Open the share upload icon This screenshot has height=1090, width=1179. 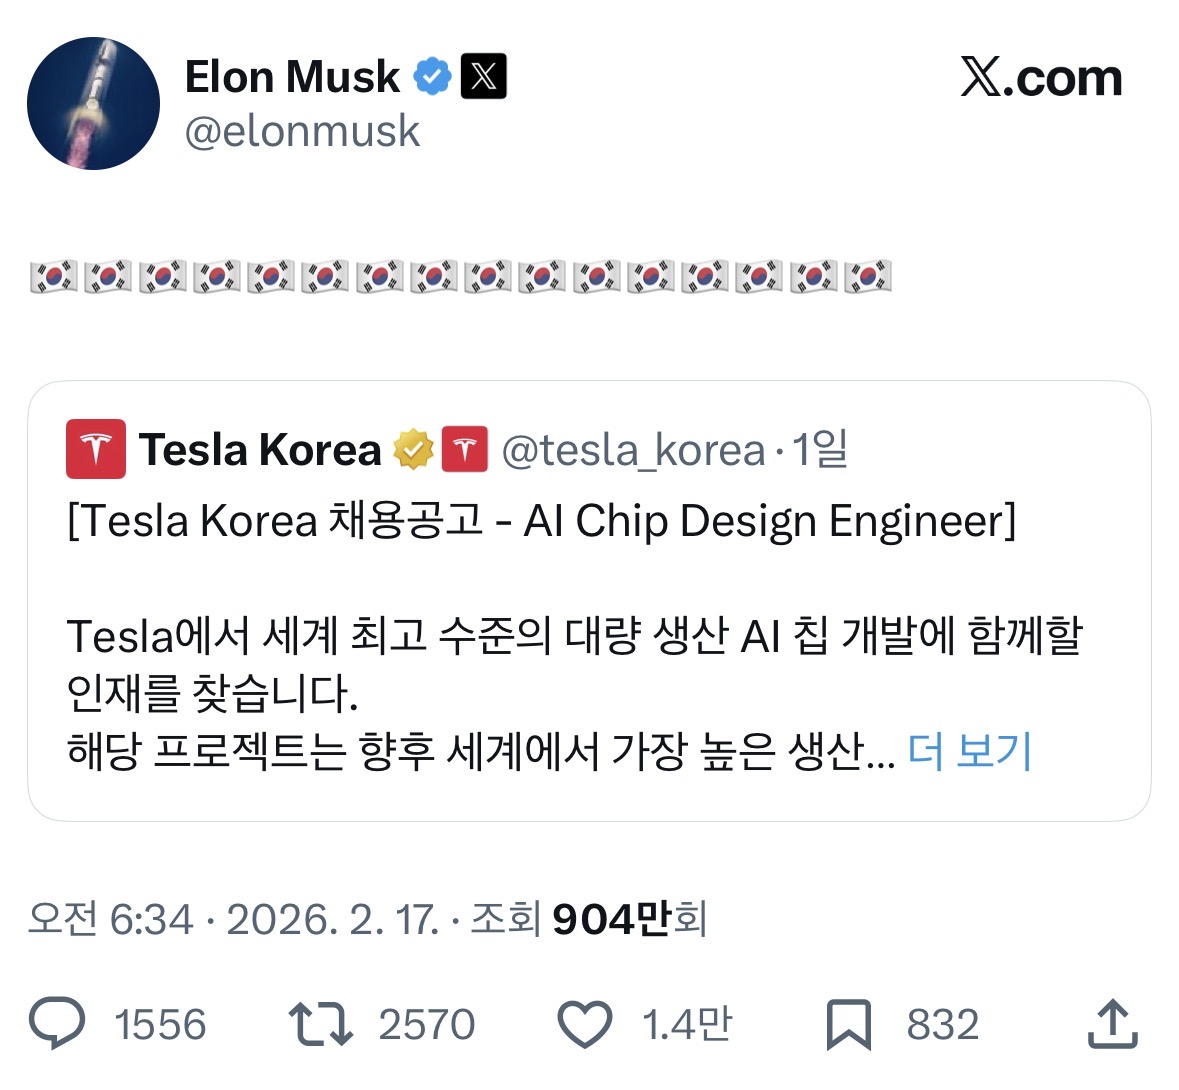point(1112,1024)
